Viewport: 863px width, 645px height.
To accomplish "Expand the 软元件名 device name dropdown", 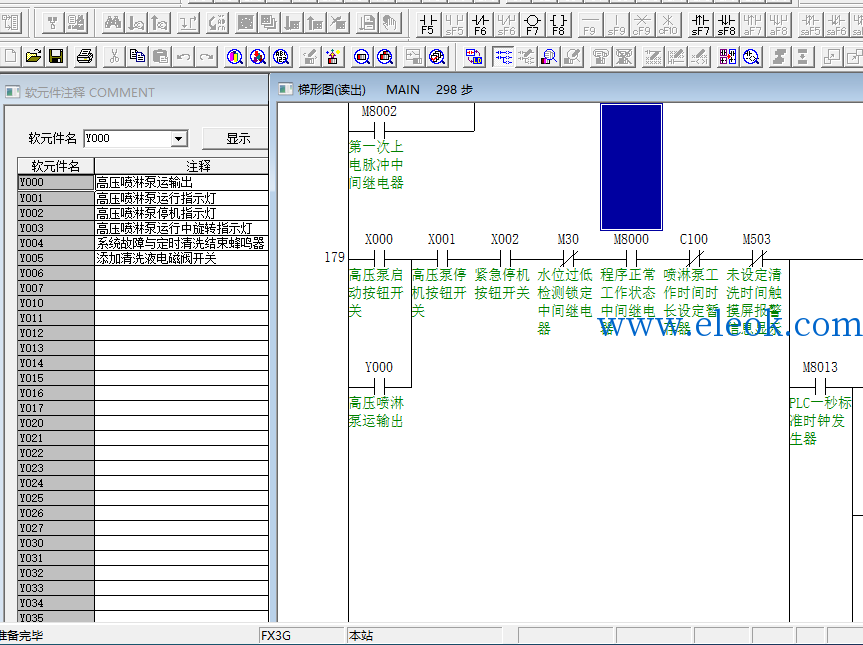I will click(x=178, y=139).
